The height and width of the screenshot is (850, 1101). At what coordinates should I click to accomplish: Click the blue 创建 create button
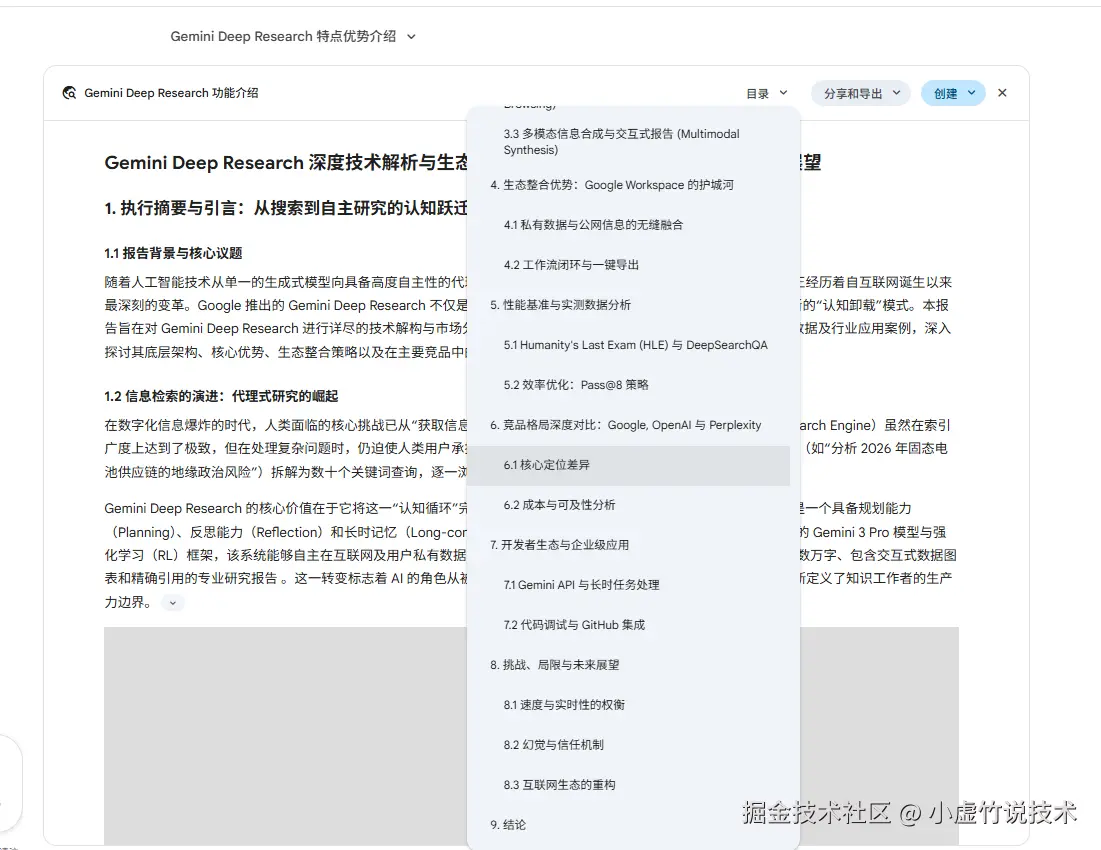click(x=946, y=92)
